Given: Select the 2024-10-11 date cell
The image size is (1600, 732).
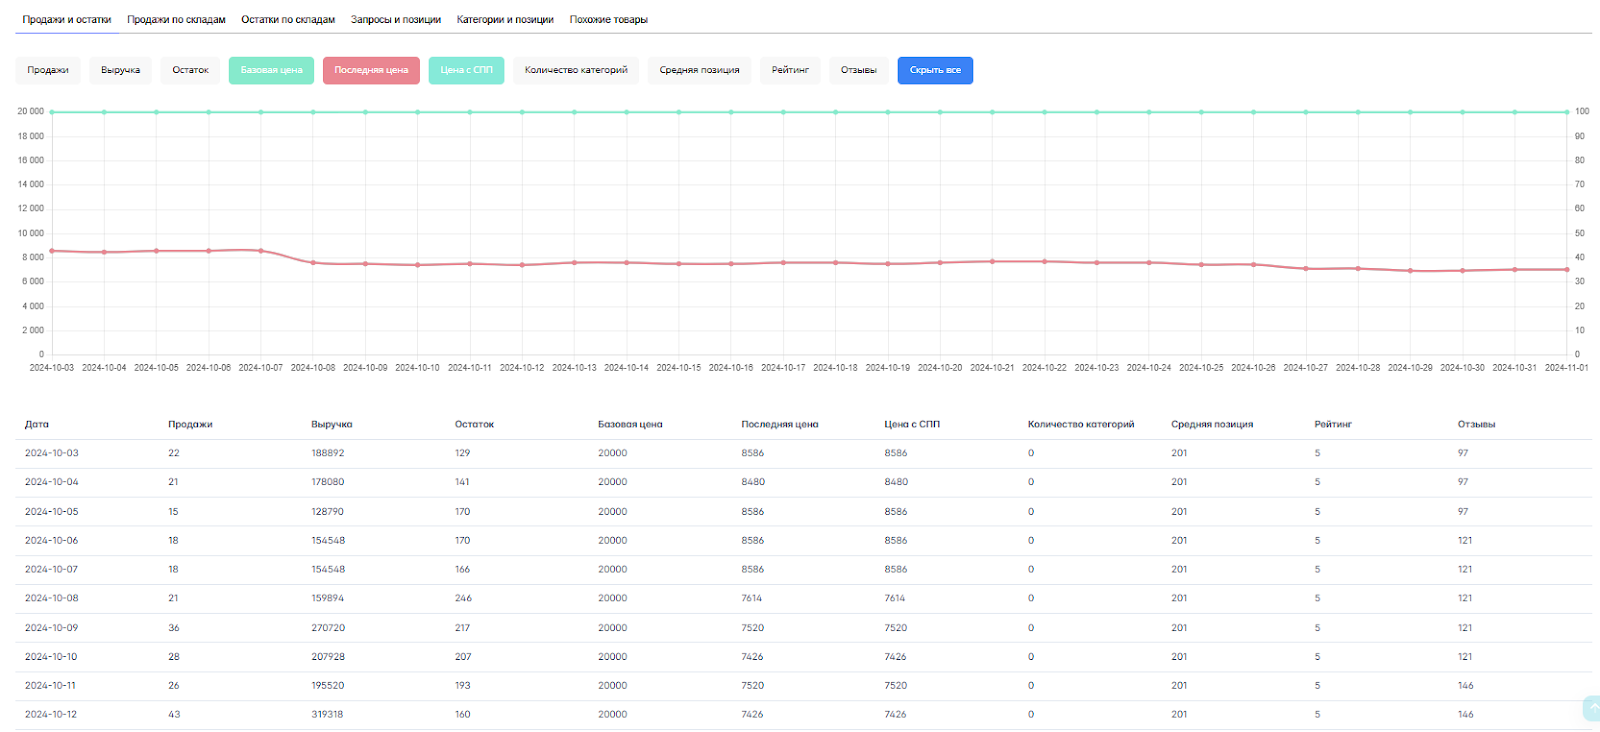Looking at the screenshot, I should [51, 686].
